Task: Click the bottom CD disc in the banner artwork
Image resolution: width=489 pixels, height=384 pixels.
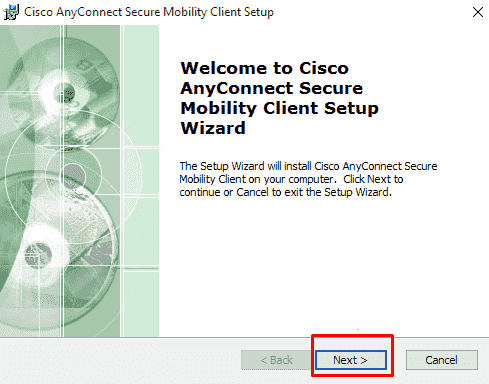Action: pos(38,255)
